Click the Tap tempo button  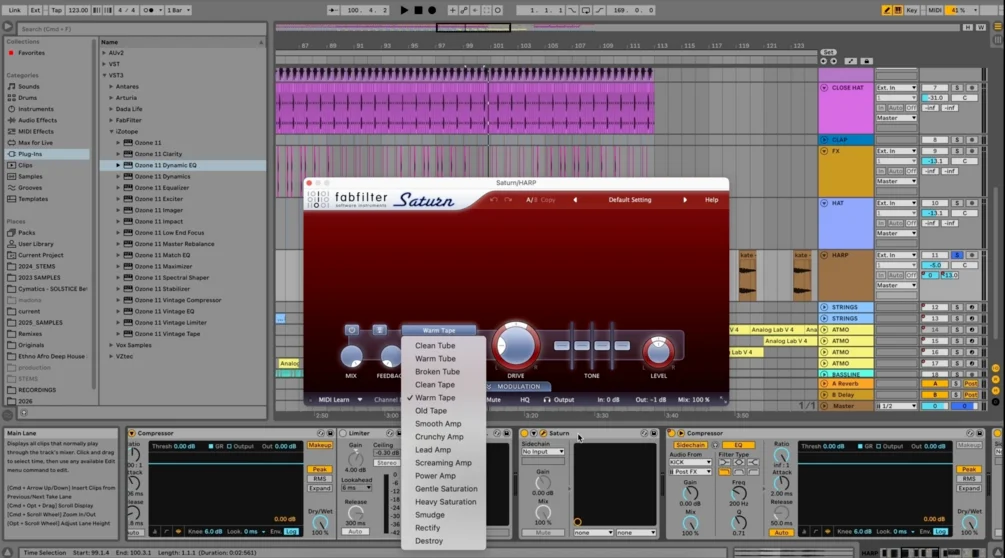tap(56, 10)
